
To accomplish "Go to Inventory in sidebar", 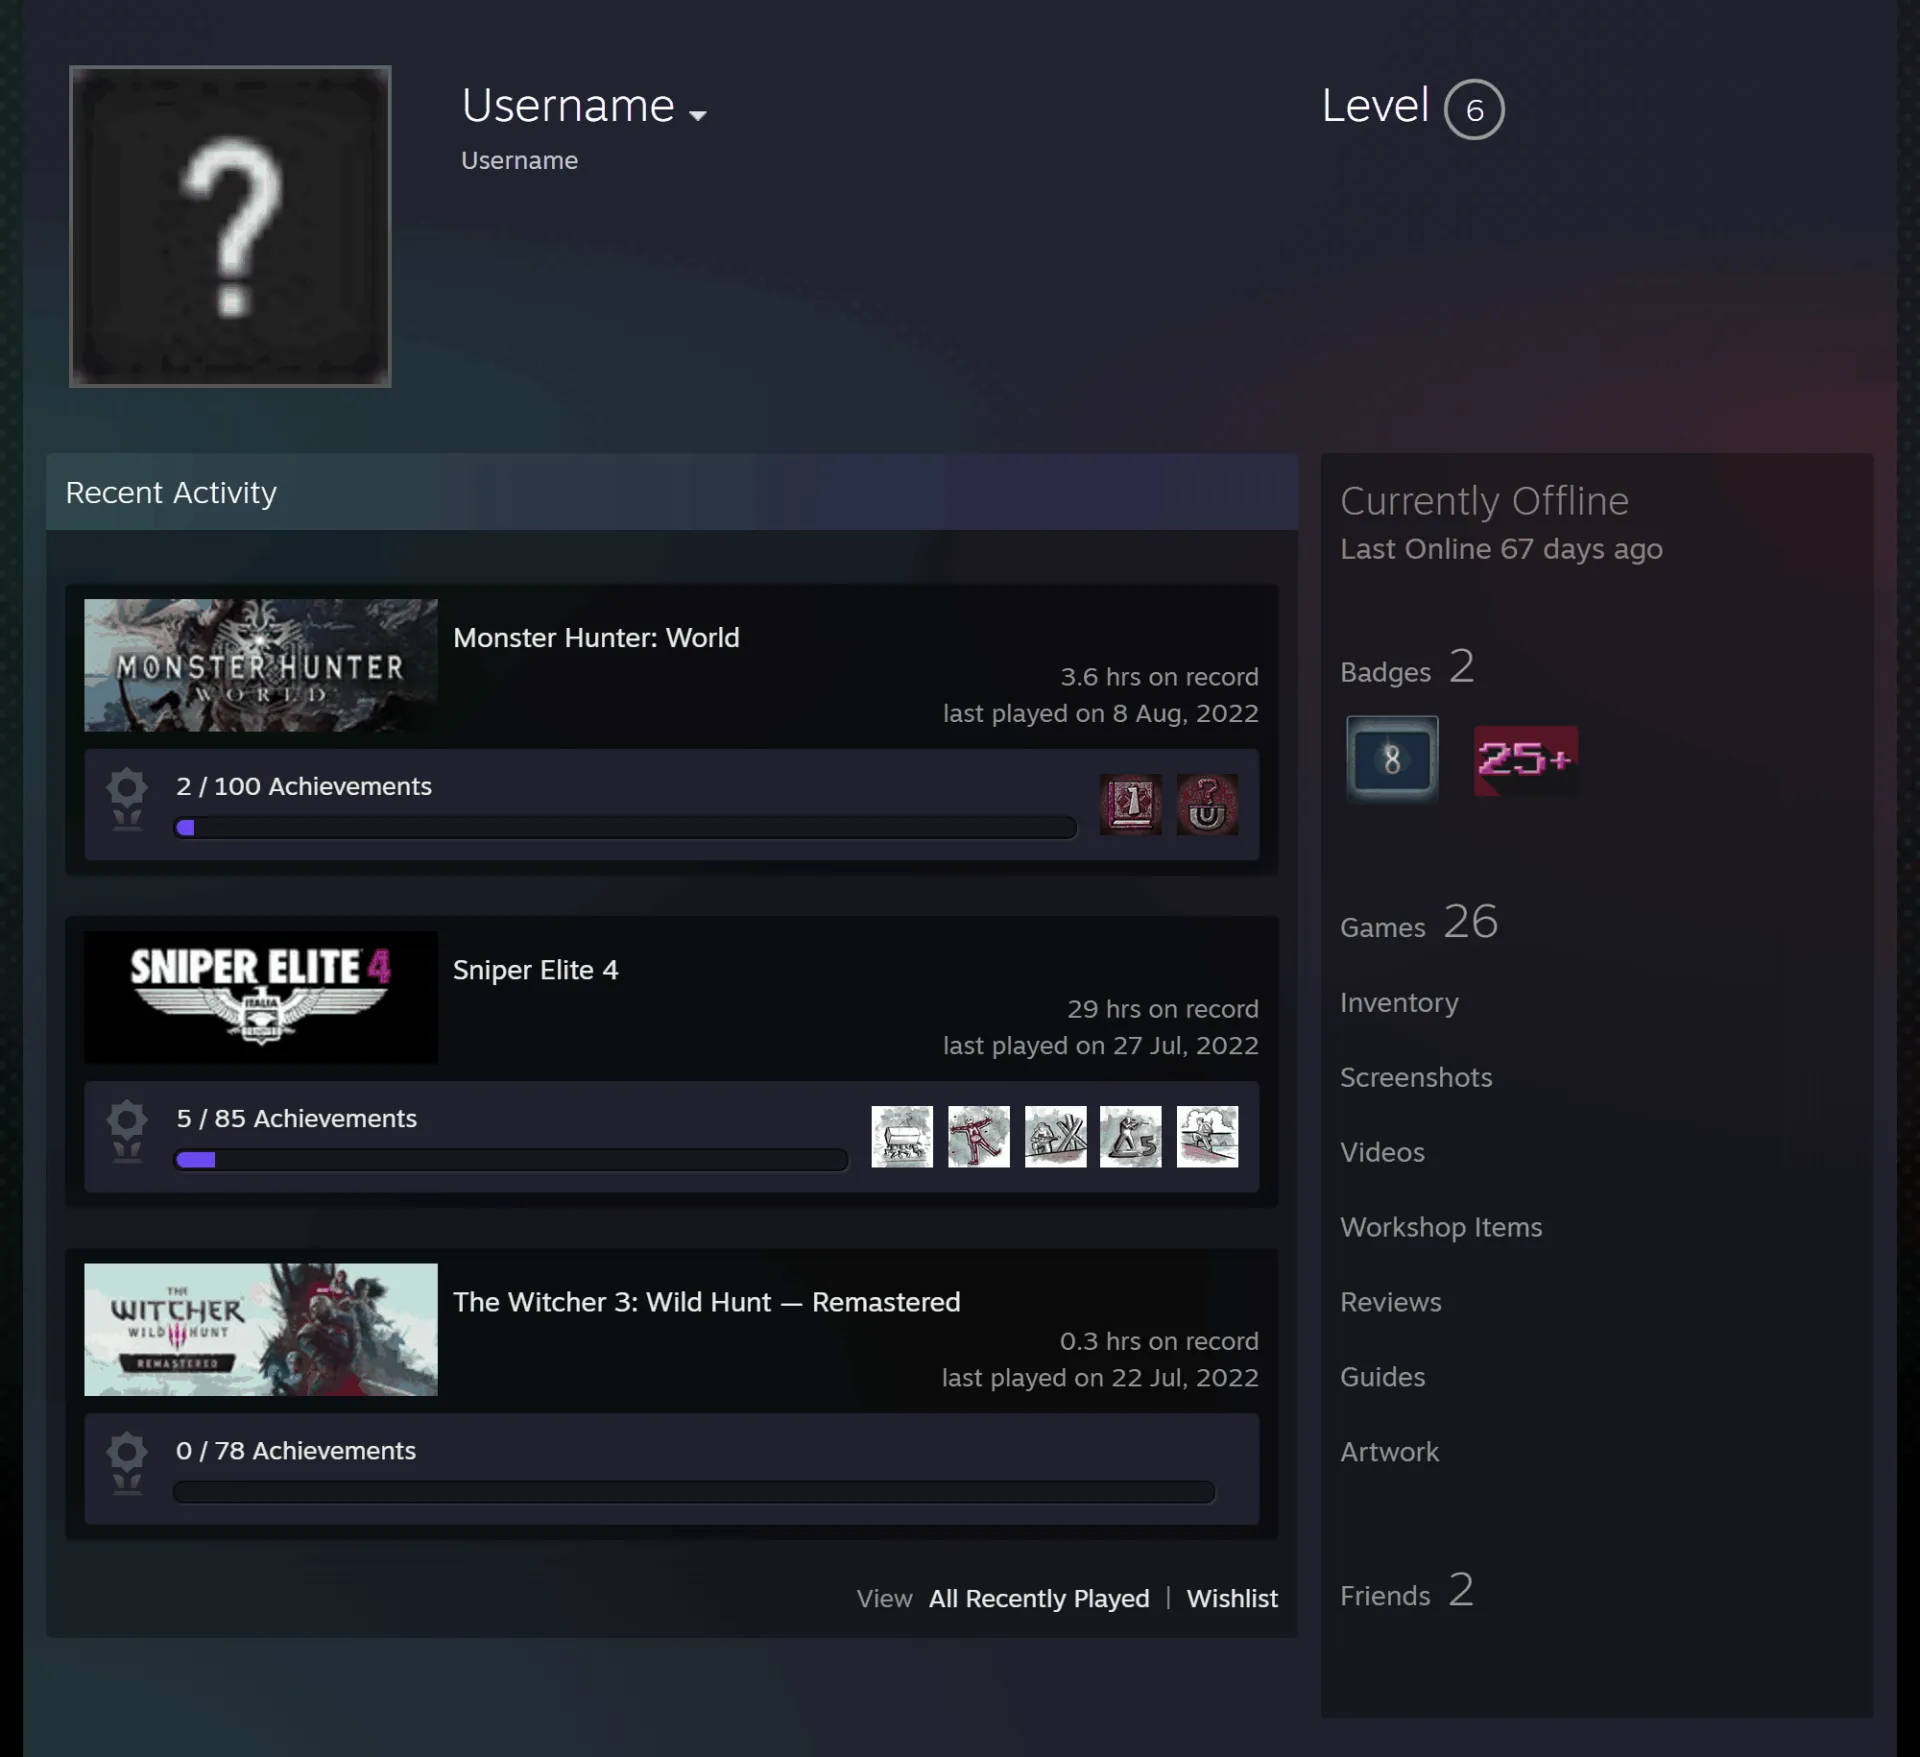I will pos(1399,1003).
